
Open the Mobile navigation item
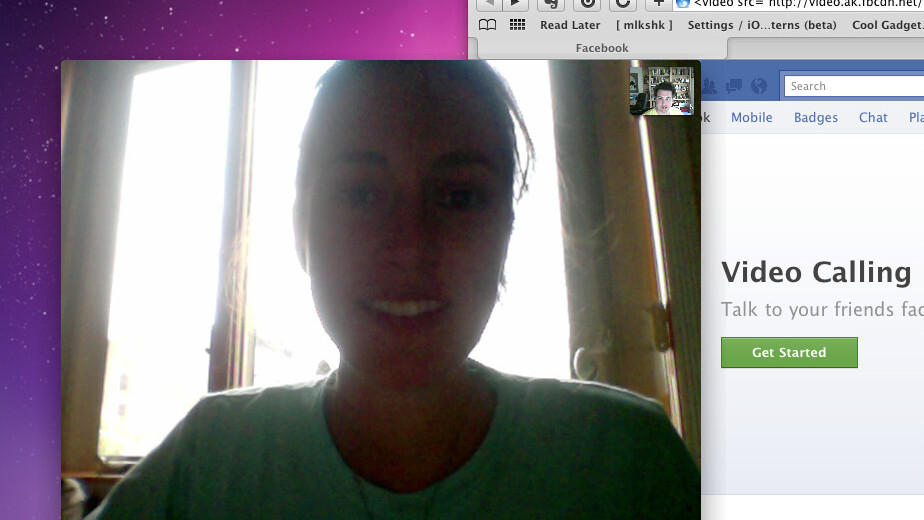751,117
